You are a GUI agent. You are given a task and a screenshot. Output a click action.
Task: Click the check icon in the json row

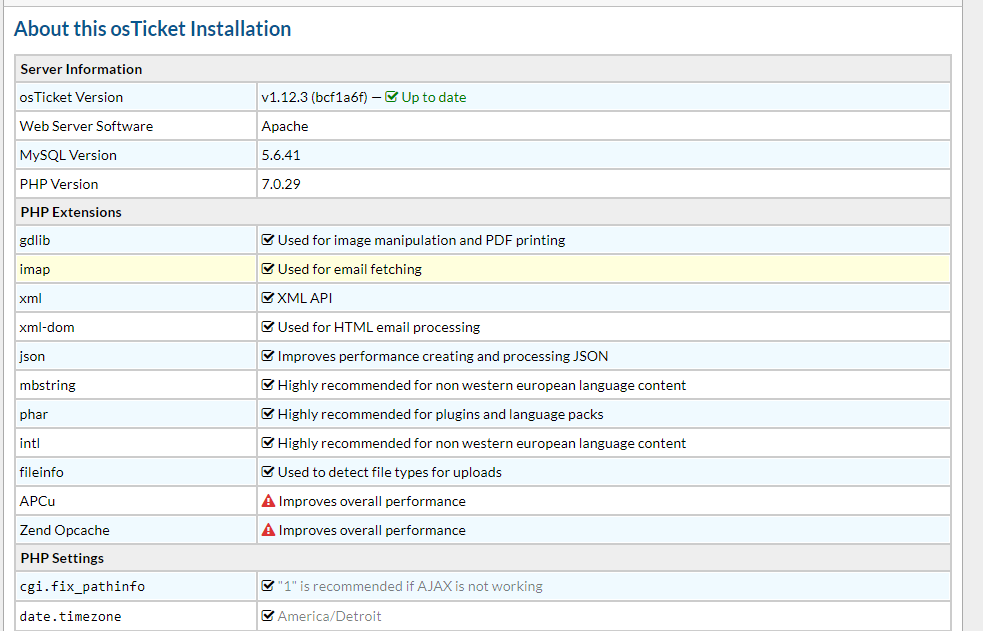pyautogui.click(x=268, y=356)
